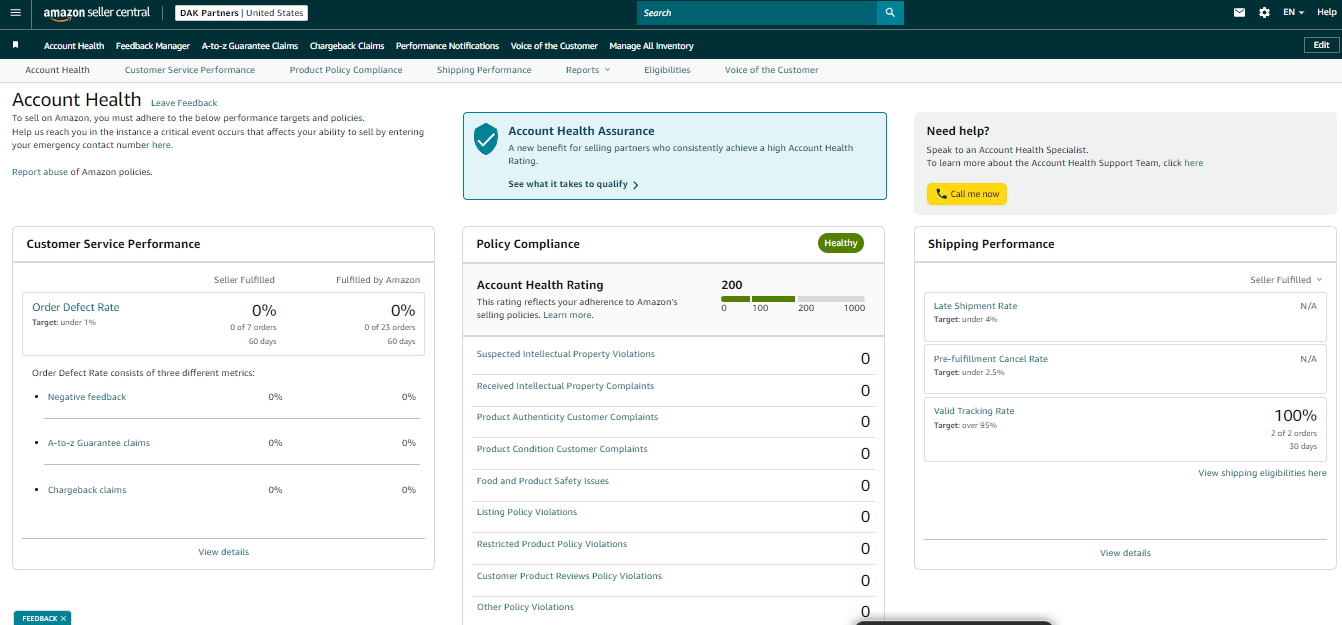Click the Healthy status badge
This screenshot has width=1342, height=625.
841,243
